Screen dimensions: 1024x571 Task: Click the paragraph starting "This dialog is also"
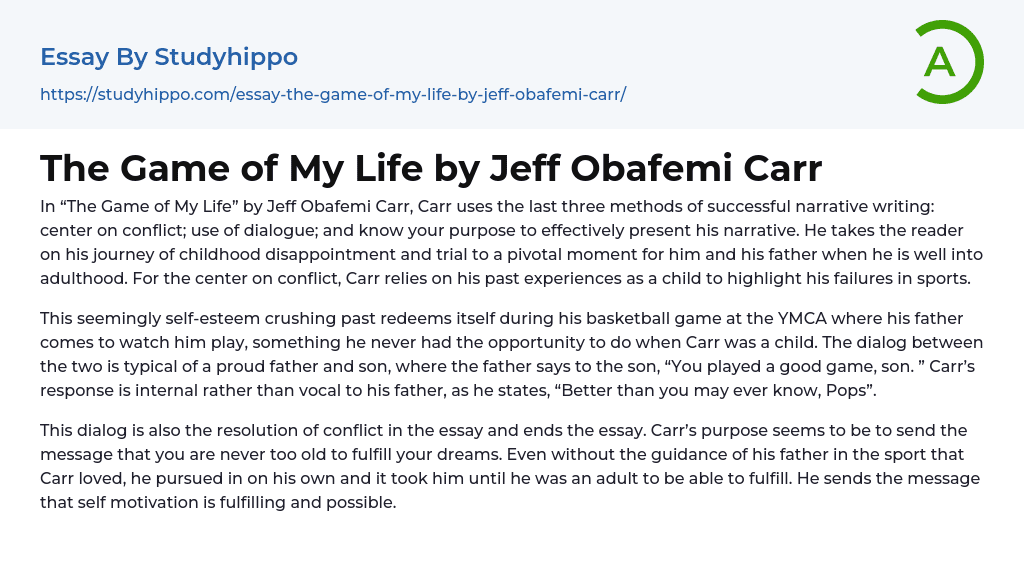pos(511,466)
